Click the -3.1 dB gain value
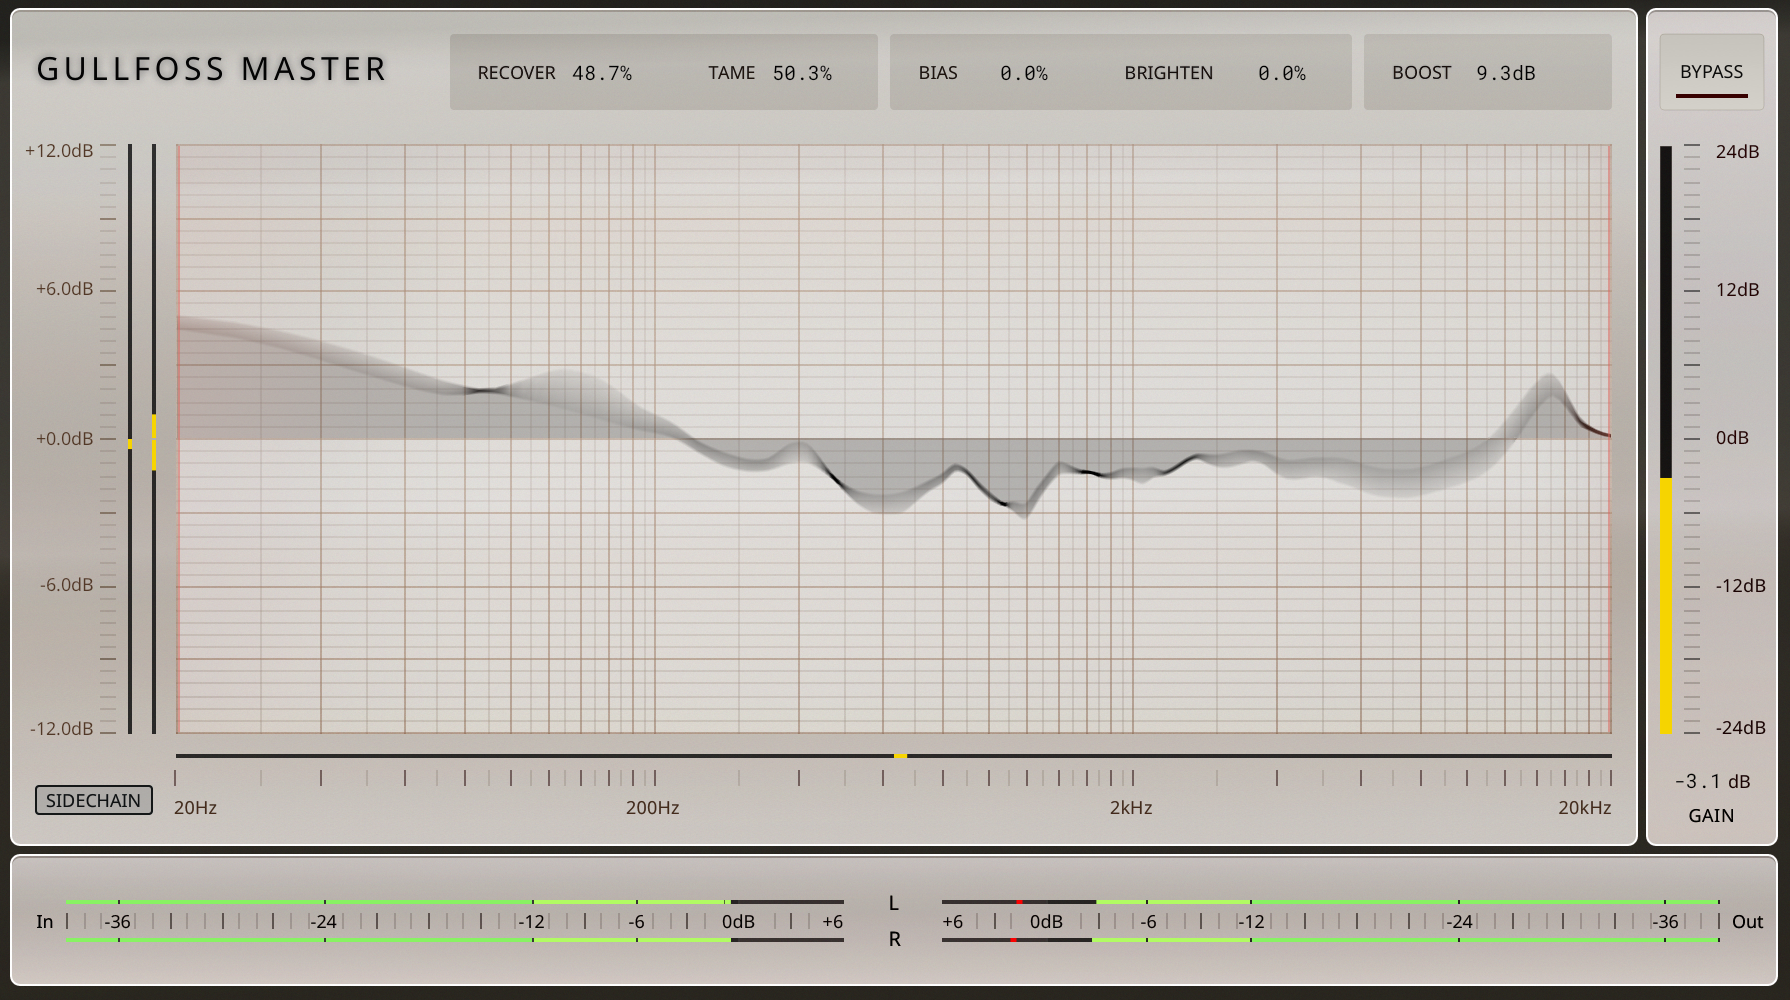Image resolution: width=1790 pixels, height=1000 pixels. tap(1712, 781)
